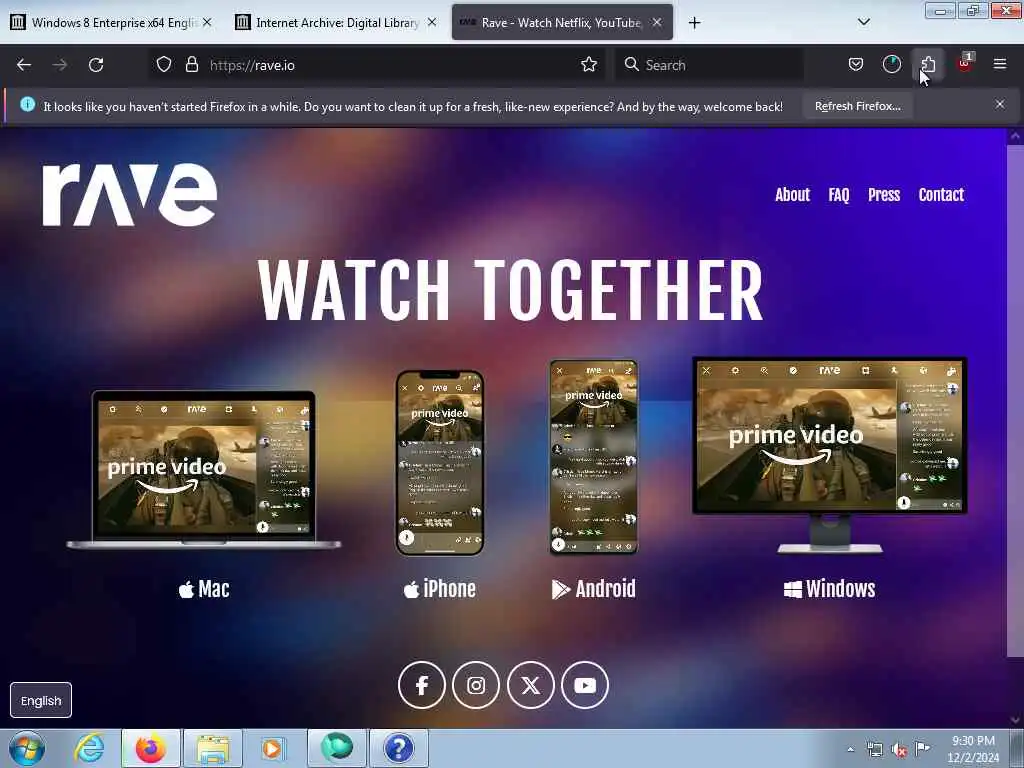The height and width of the screenshot is (768, 1024).
Task: Download Rave for Windows
Action: point(829,589)
